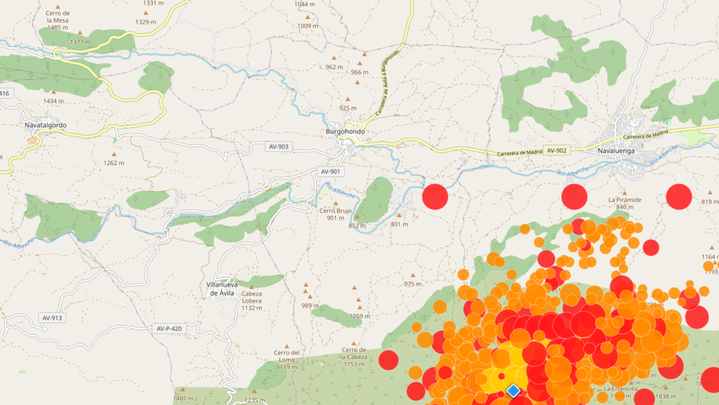Click the 1407 m elevation label
Image resolution: width=719 pixels, height=405 pixels.
[x=183, y=398]
